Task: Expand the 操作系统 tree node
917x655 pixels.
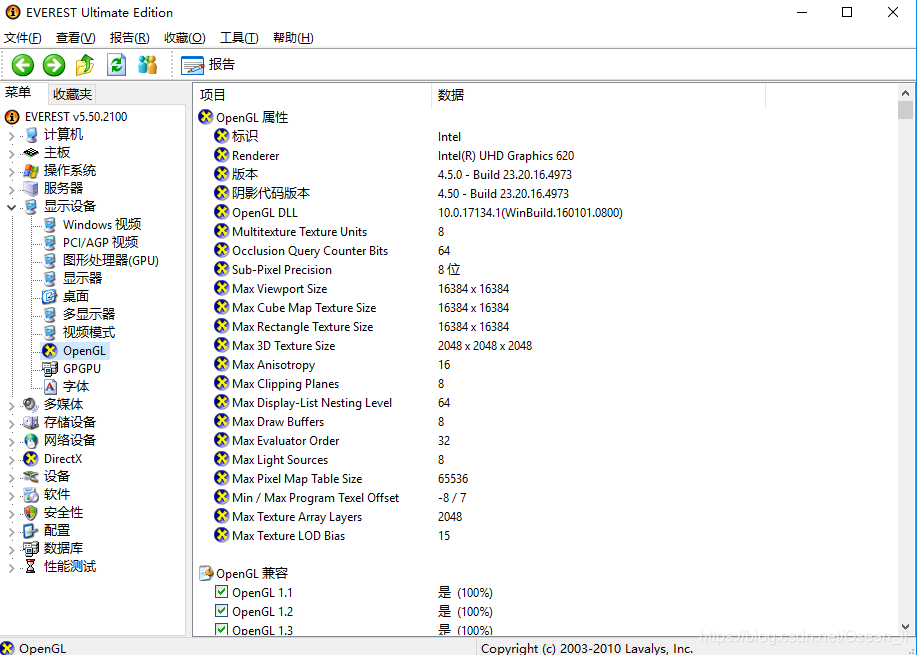Action: click(11, 171)
